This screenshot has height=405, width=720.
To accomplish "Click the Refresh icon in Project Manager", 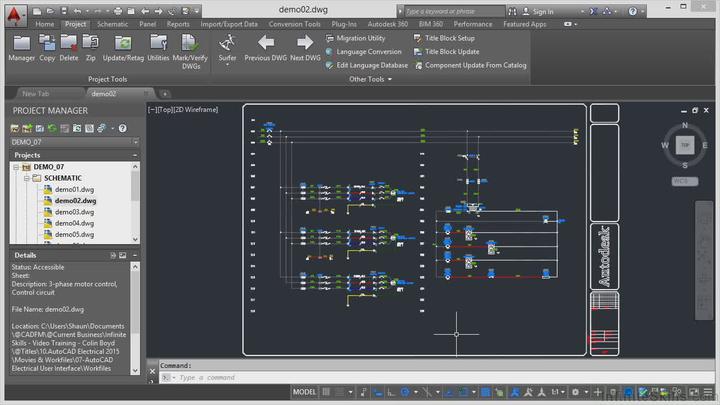I will click(x=52, y=128).
